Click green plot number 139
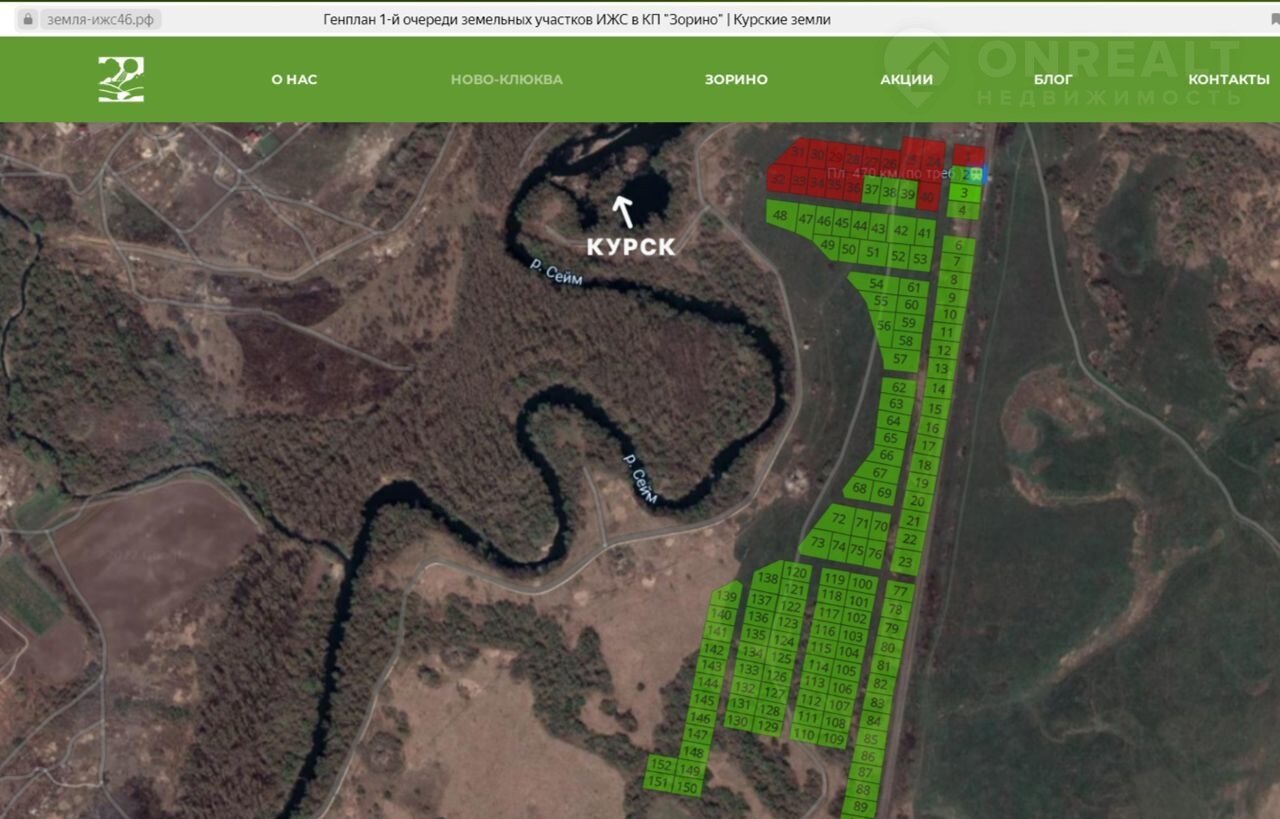This screenshot has width=1280, height=819. pyautogui.click(x=727, y=597)
